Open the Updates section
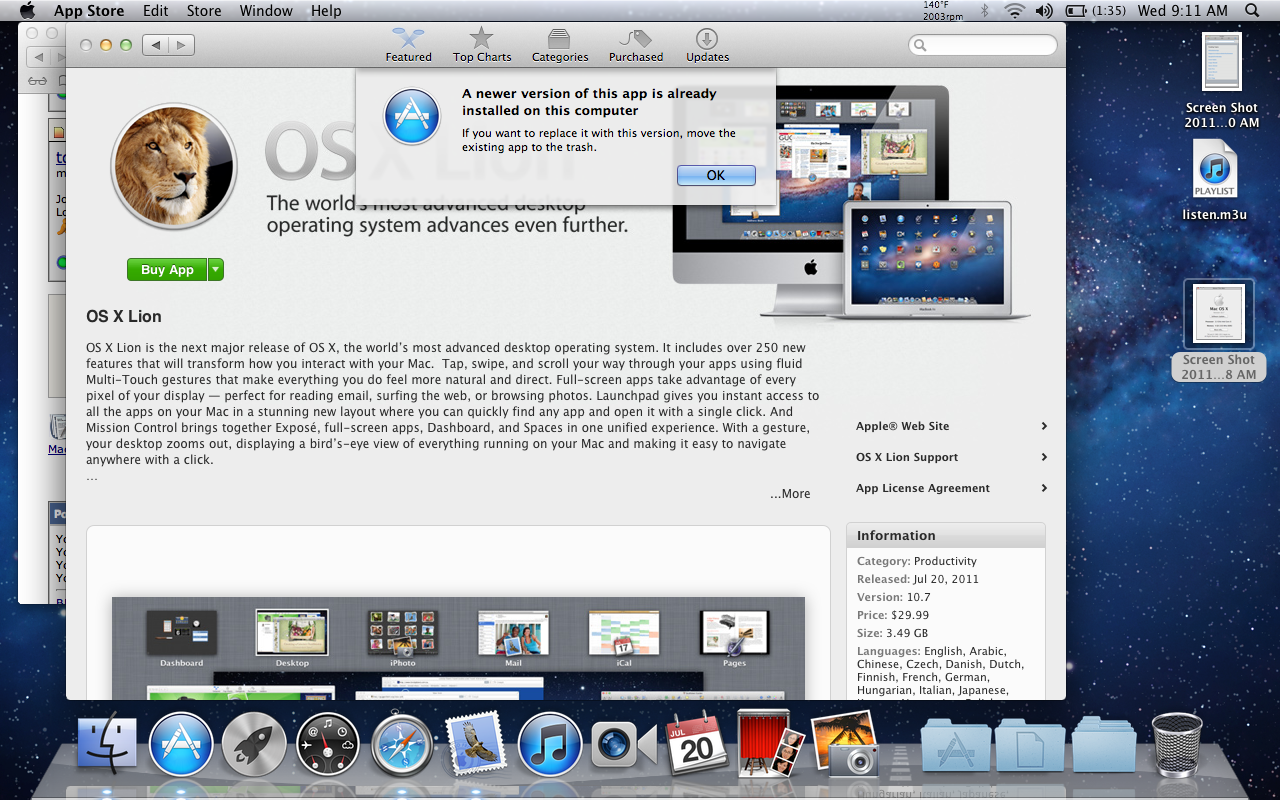 707,45
